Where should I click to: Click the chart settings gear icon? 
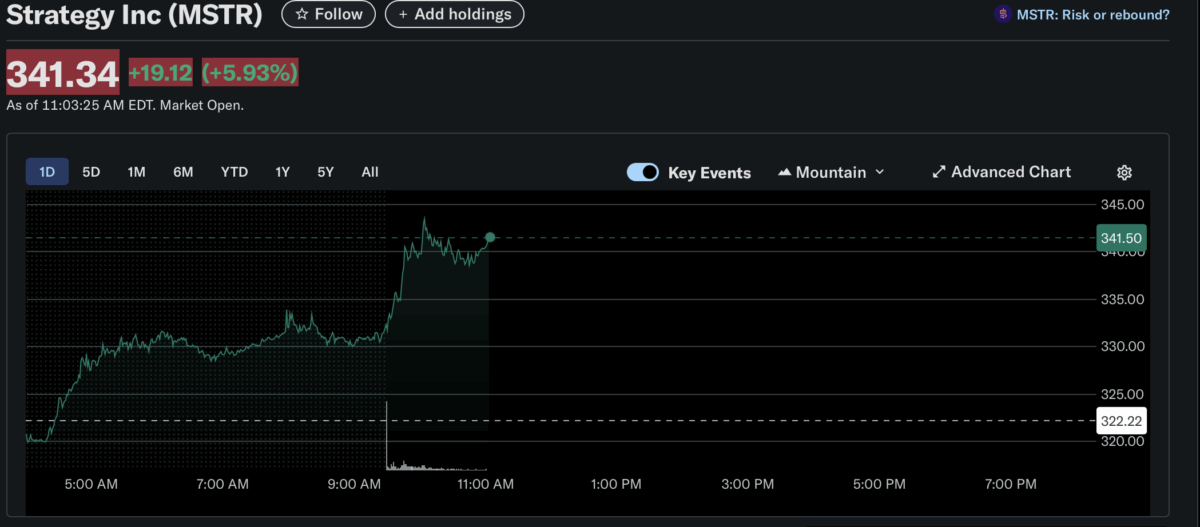[x=1124, y=173]
